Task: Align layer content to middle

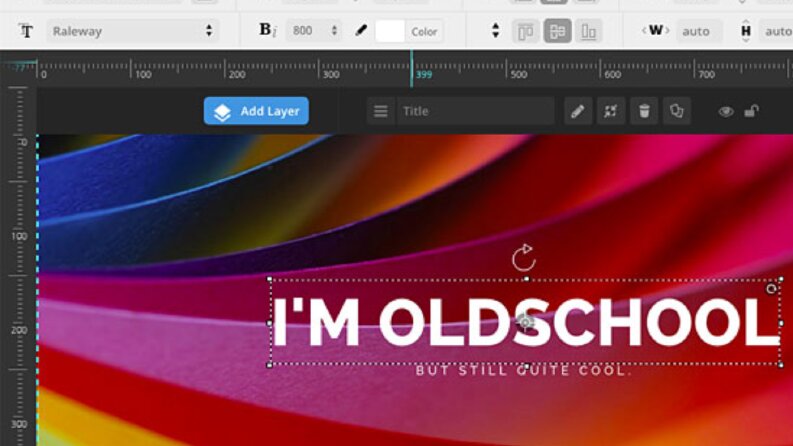Action: tap(557, 31)
